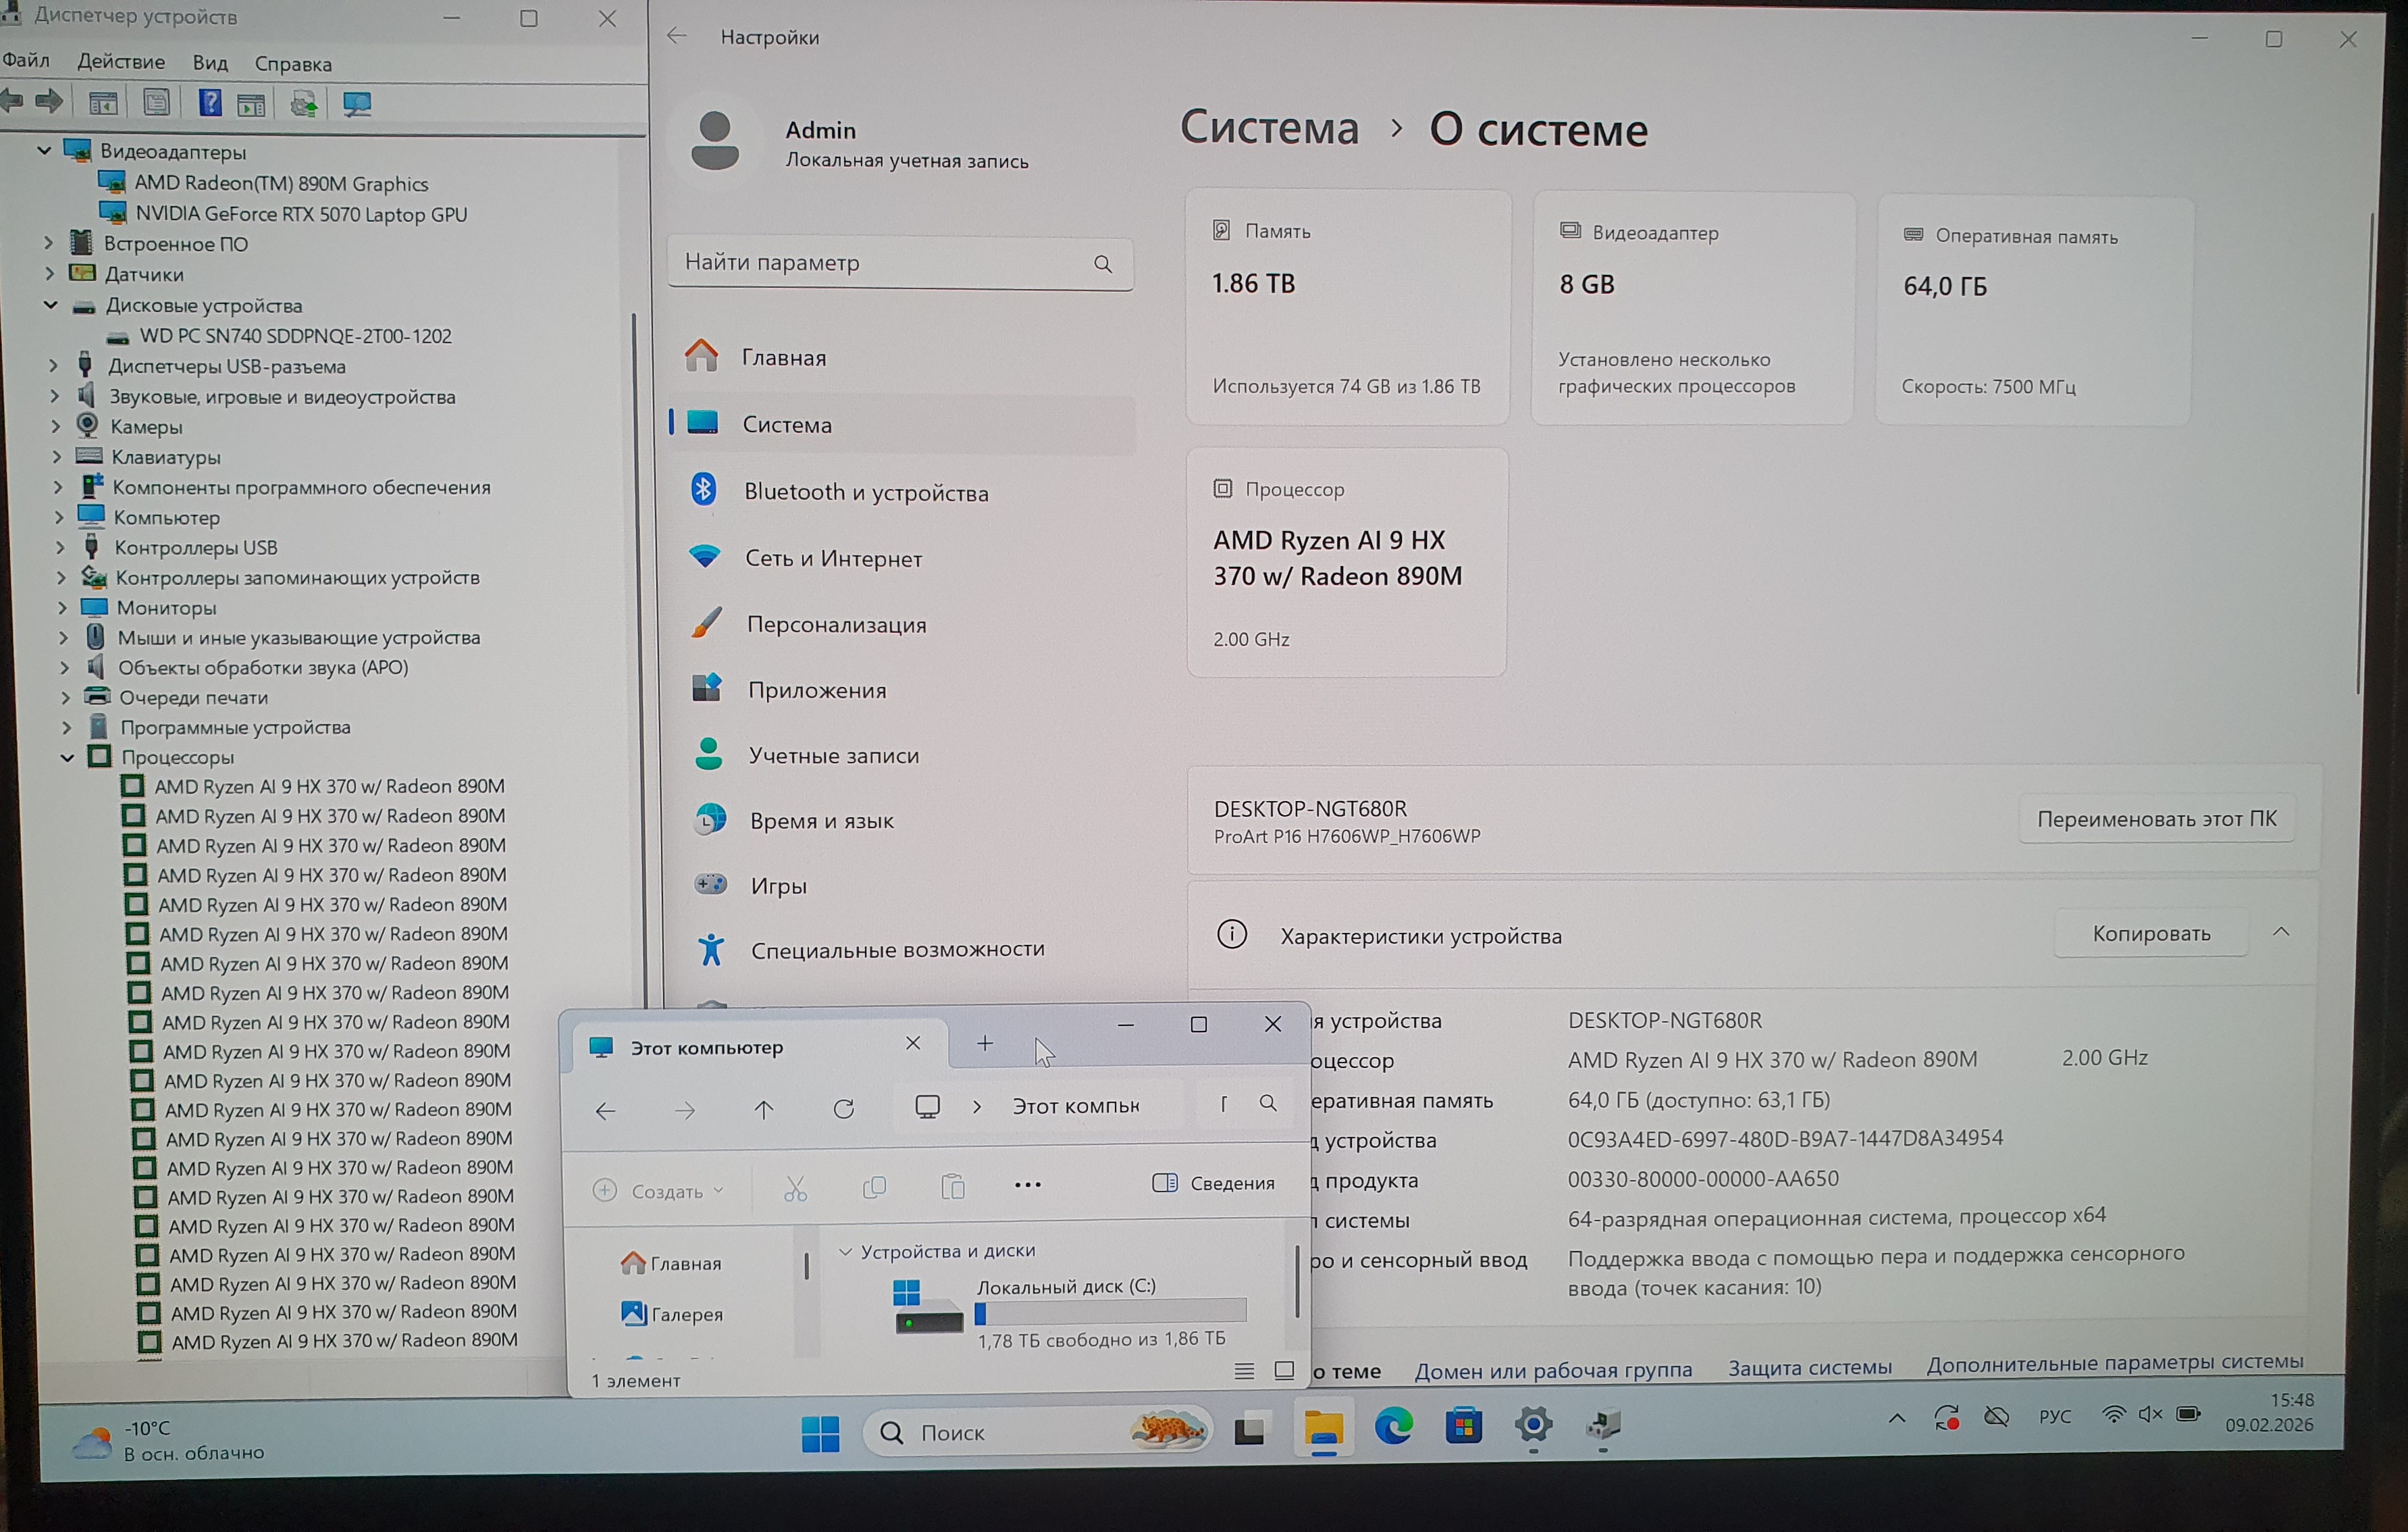Collapse the Видеоадаптеры tree node
2408x1532 pixels.
44,151
